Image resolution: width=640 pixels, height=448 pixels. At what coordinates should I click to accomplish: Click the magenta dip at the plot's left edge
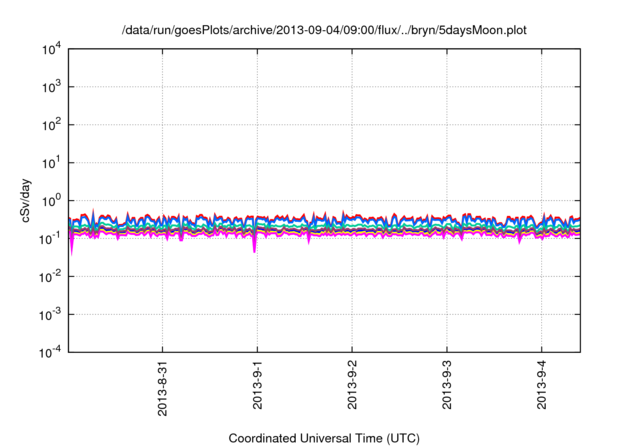pos(72,246)
